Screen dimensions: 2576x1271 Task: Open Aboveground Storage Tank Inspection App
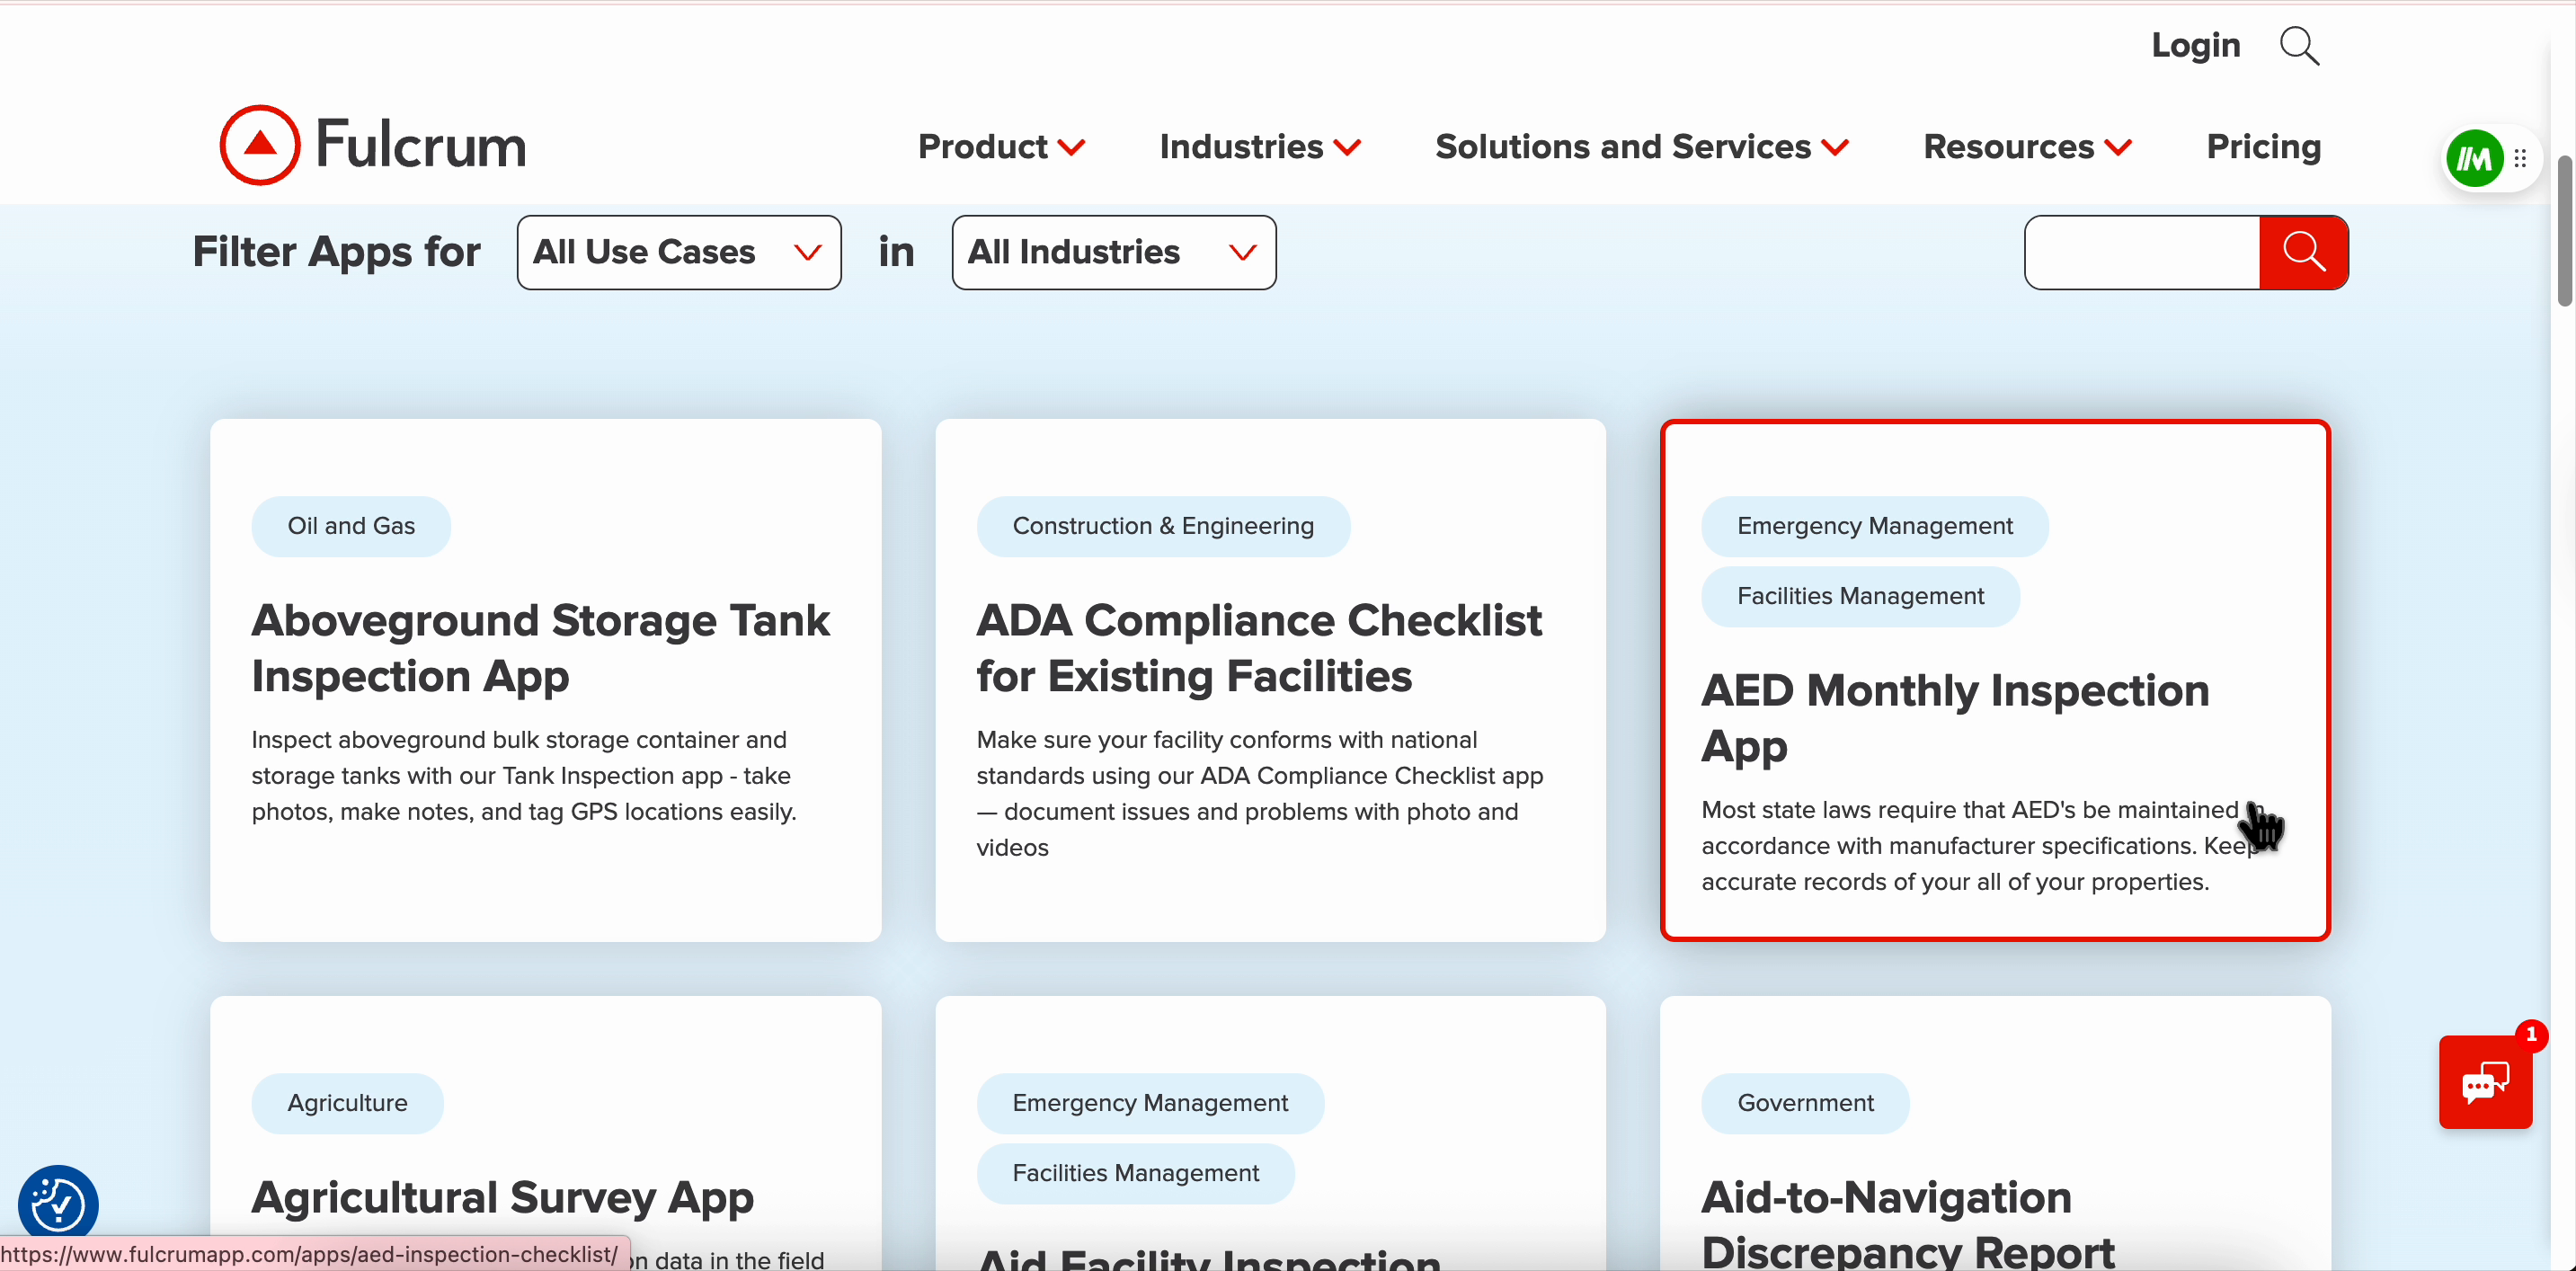click(540, 647)
